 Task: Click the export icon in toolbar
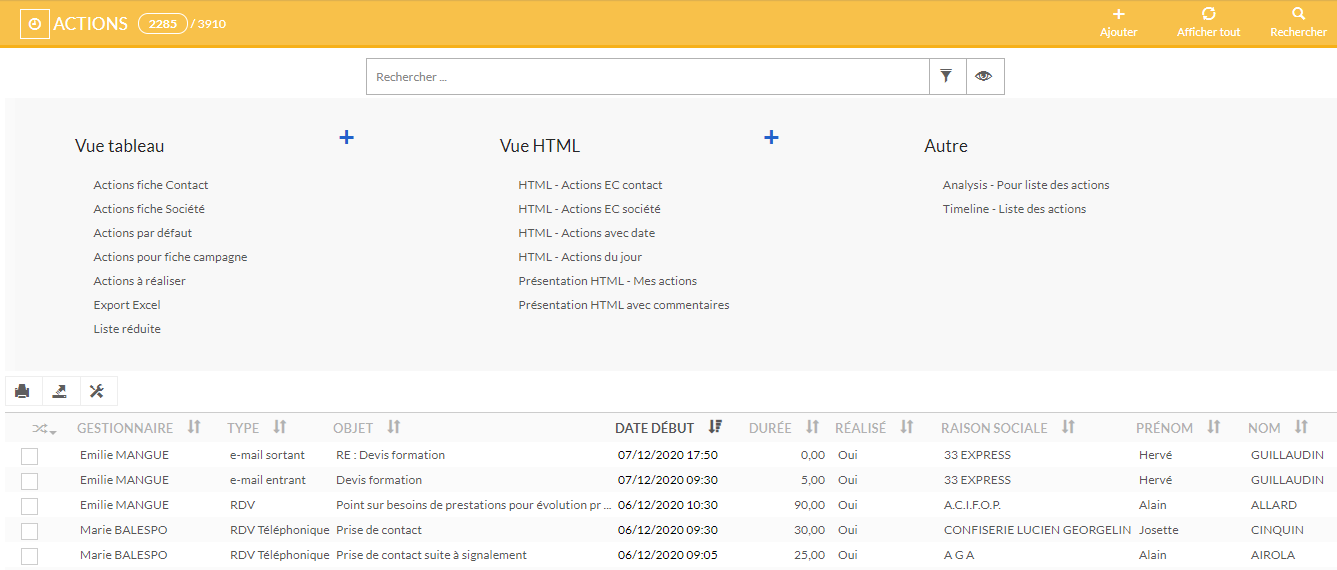point(60,391)
